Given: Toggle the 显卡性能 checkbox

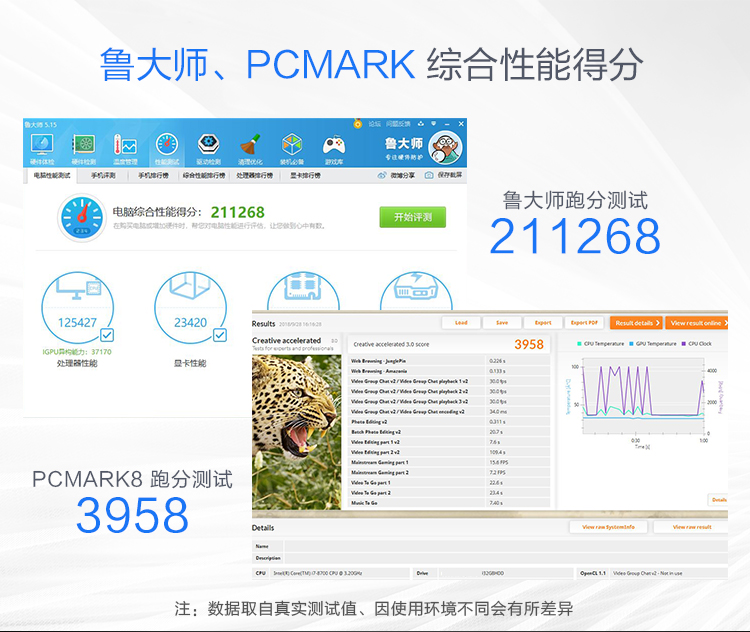Looking at the screenshot, I should click(220, 335).
